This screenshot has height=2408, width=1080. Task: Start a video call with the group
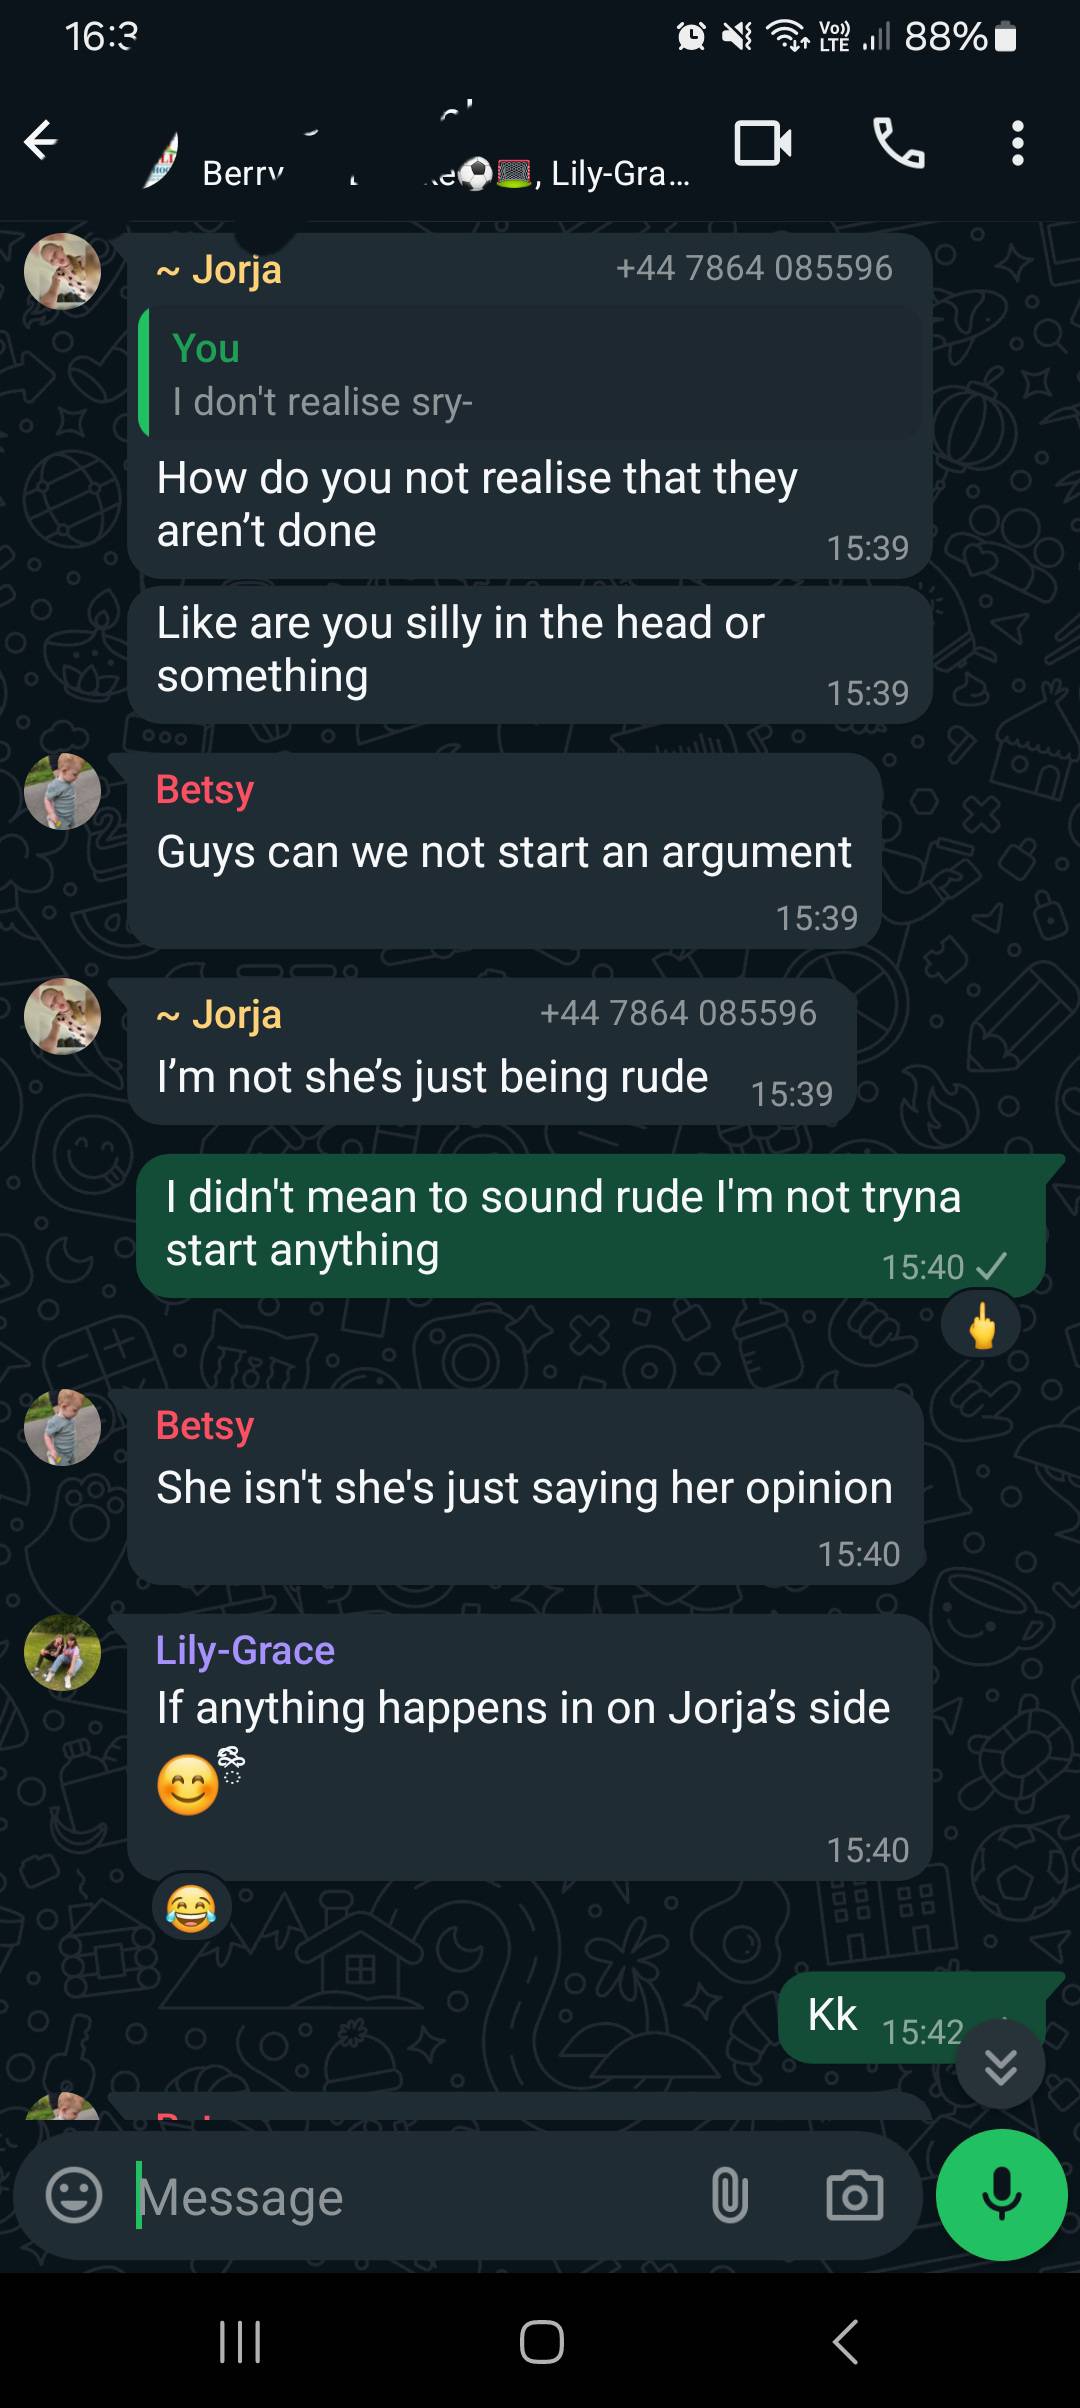click(763, 143)
